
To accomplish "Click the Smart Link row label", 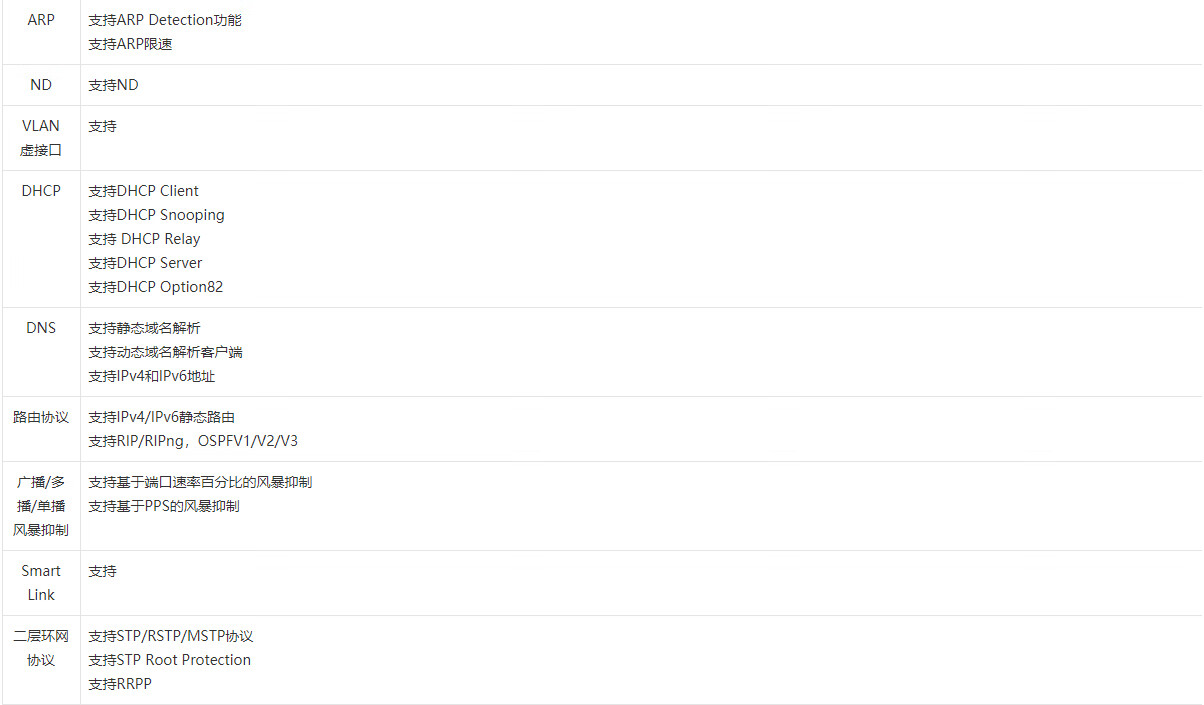I will point(41,583).
